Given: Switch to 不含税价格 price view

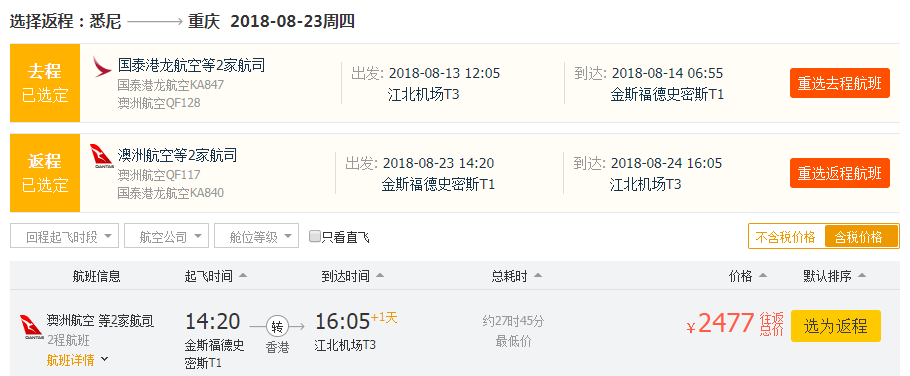Looking at the screenshot, I should pyautogui.click(x=786, y=237).
